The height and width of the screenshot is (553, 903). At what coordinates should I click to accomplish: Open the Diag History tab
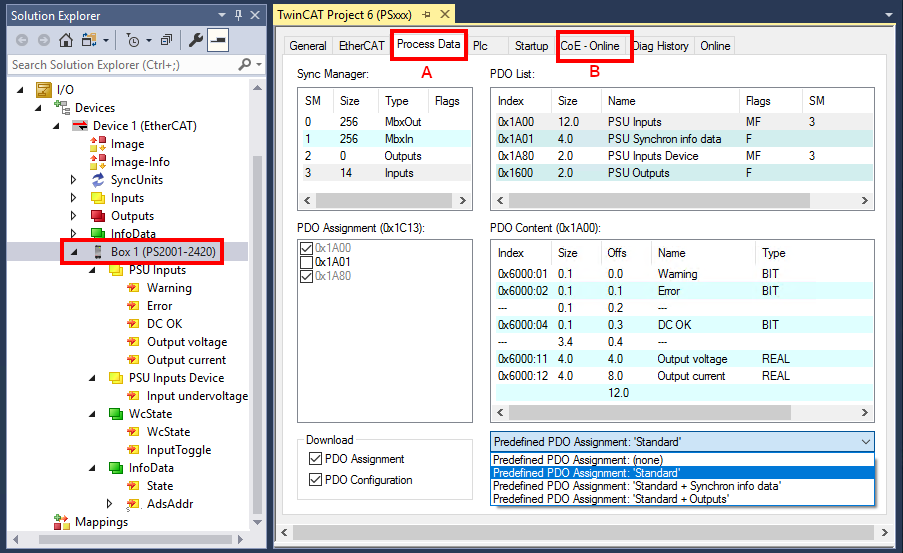(x=661, y=46)
